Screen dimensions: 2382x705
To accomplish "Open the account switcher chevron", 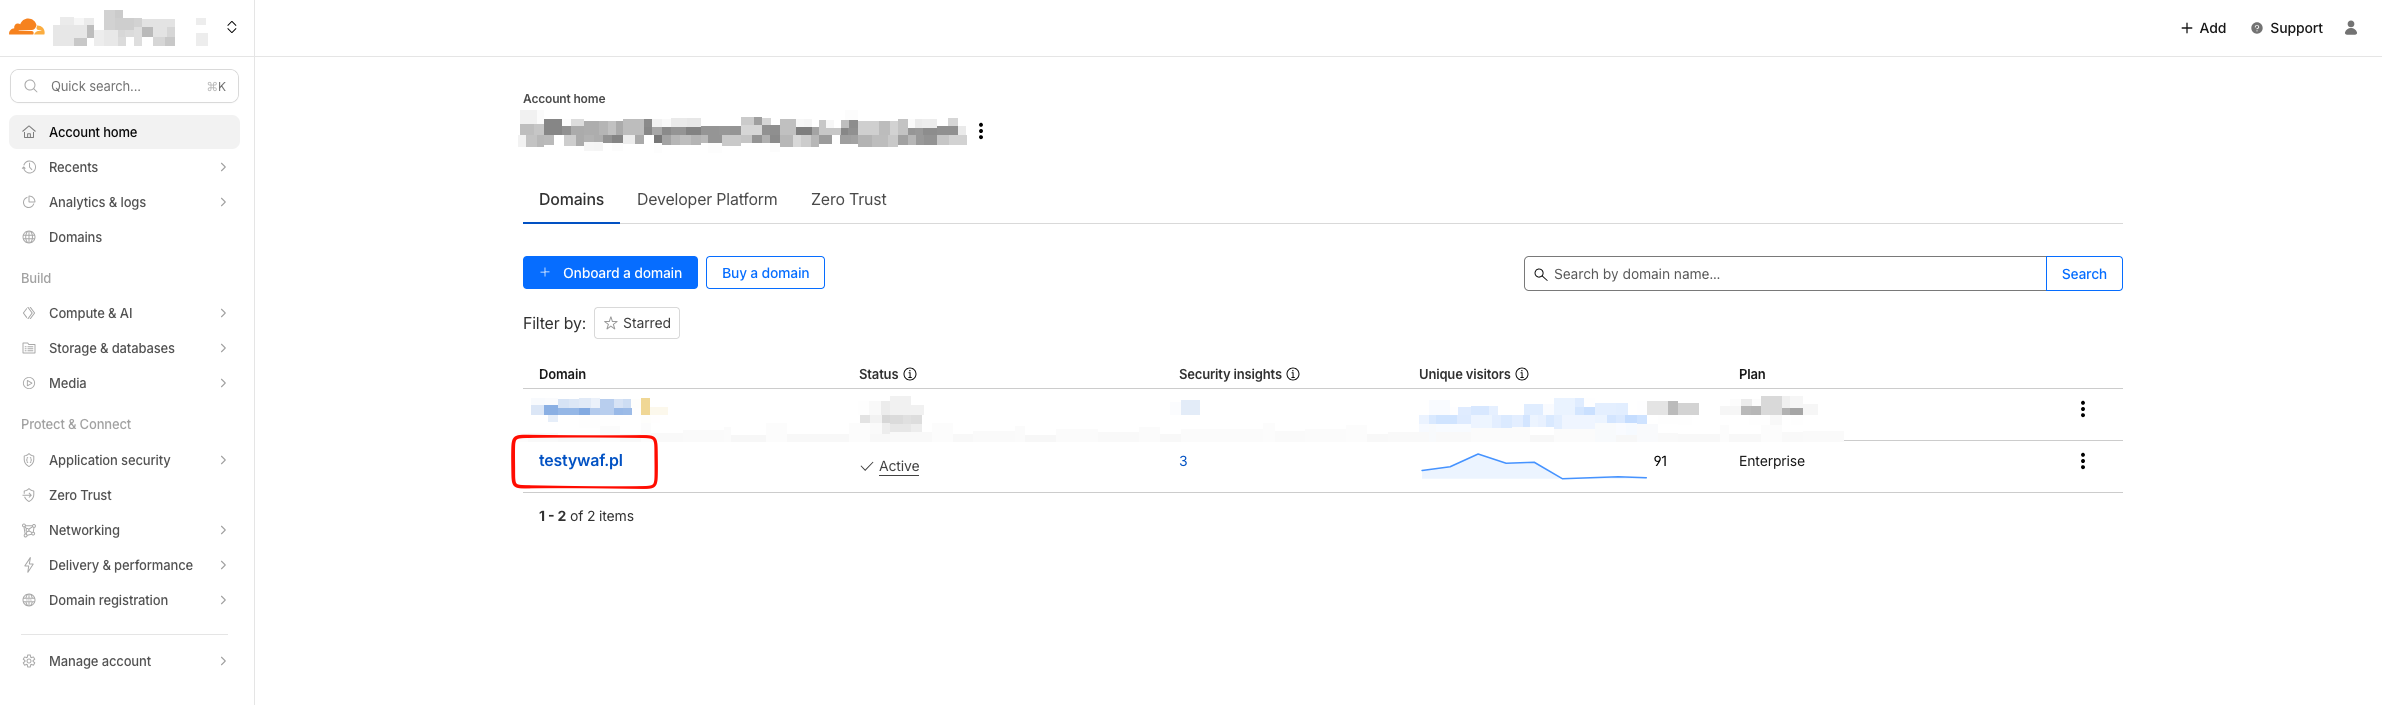I will coord(232,27).
